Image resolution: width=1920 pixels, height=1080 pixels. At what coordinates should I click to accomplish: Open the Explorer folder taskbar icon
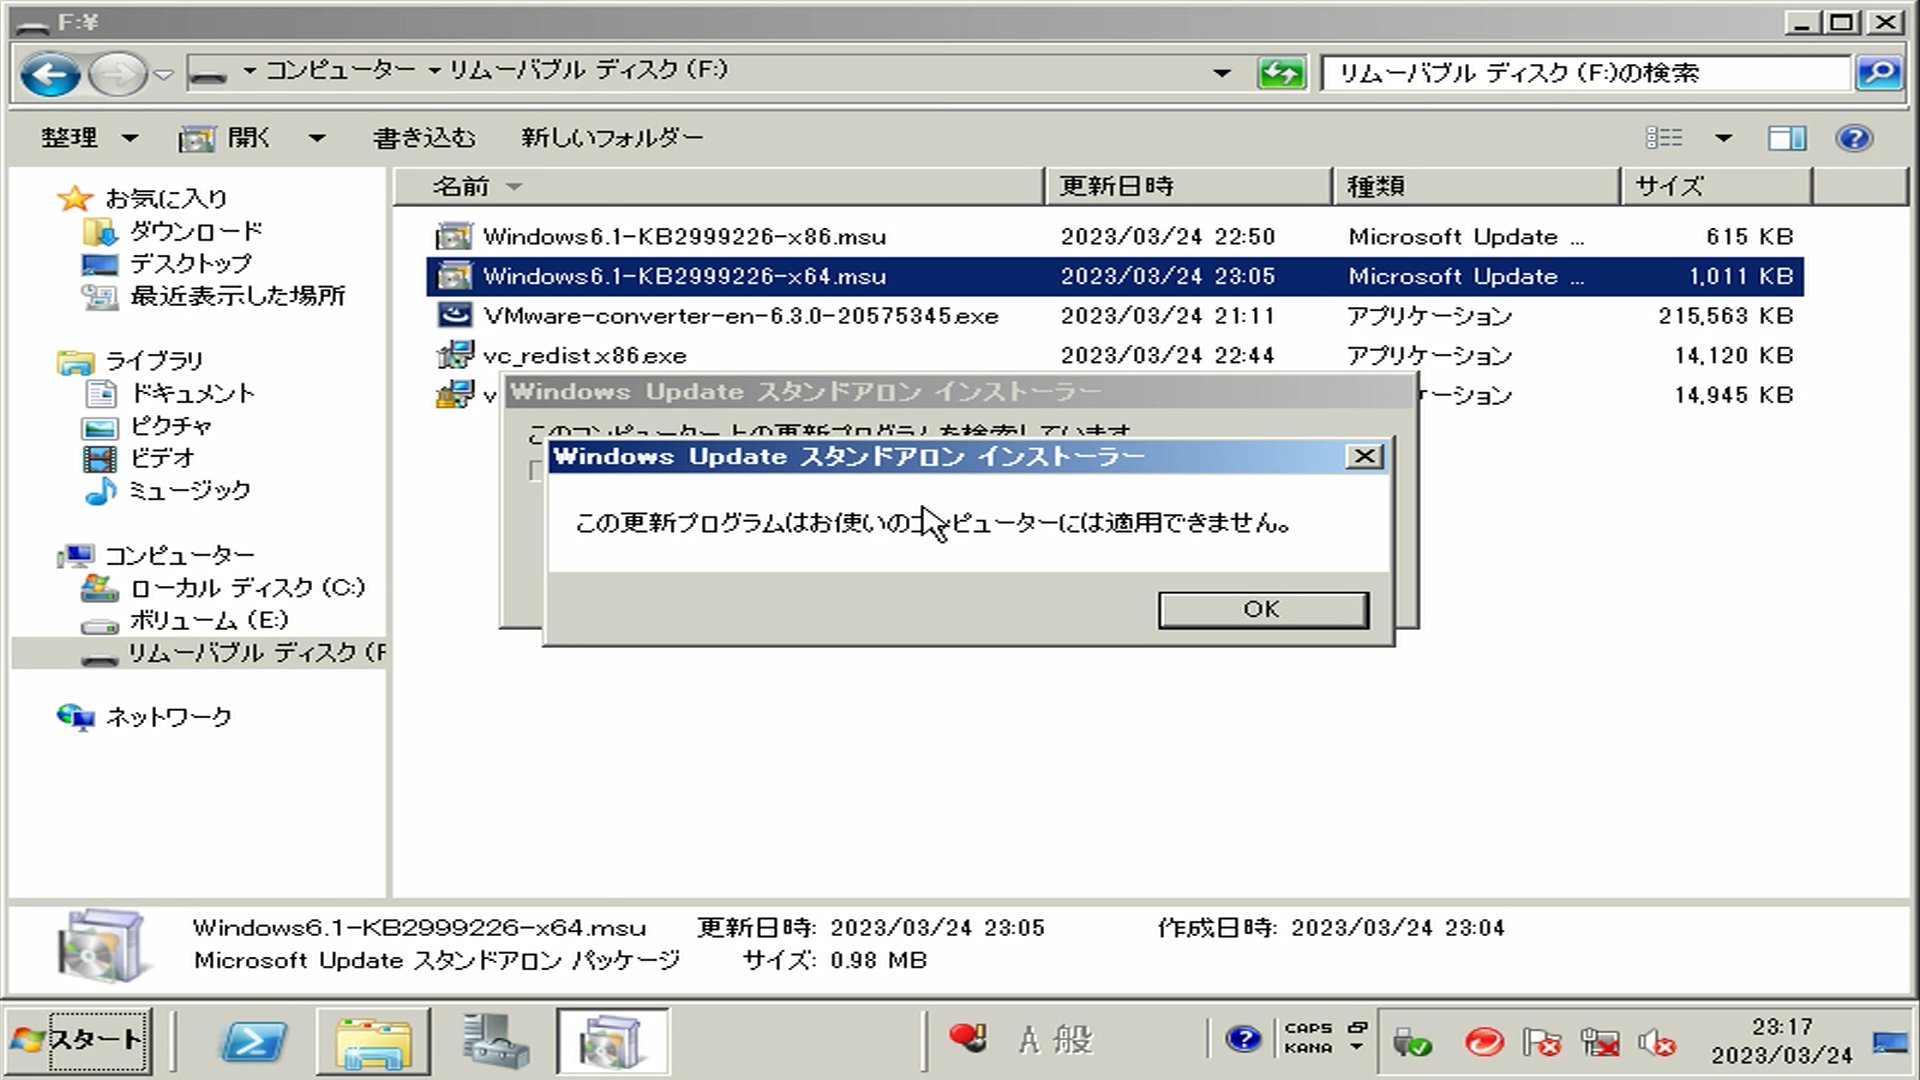(x=373, y=1041)
